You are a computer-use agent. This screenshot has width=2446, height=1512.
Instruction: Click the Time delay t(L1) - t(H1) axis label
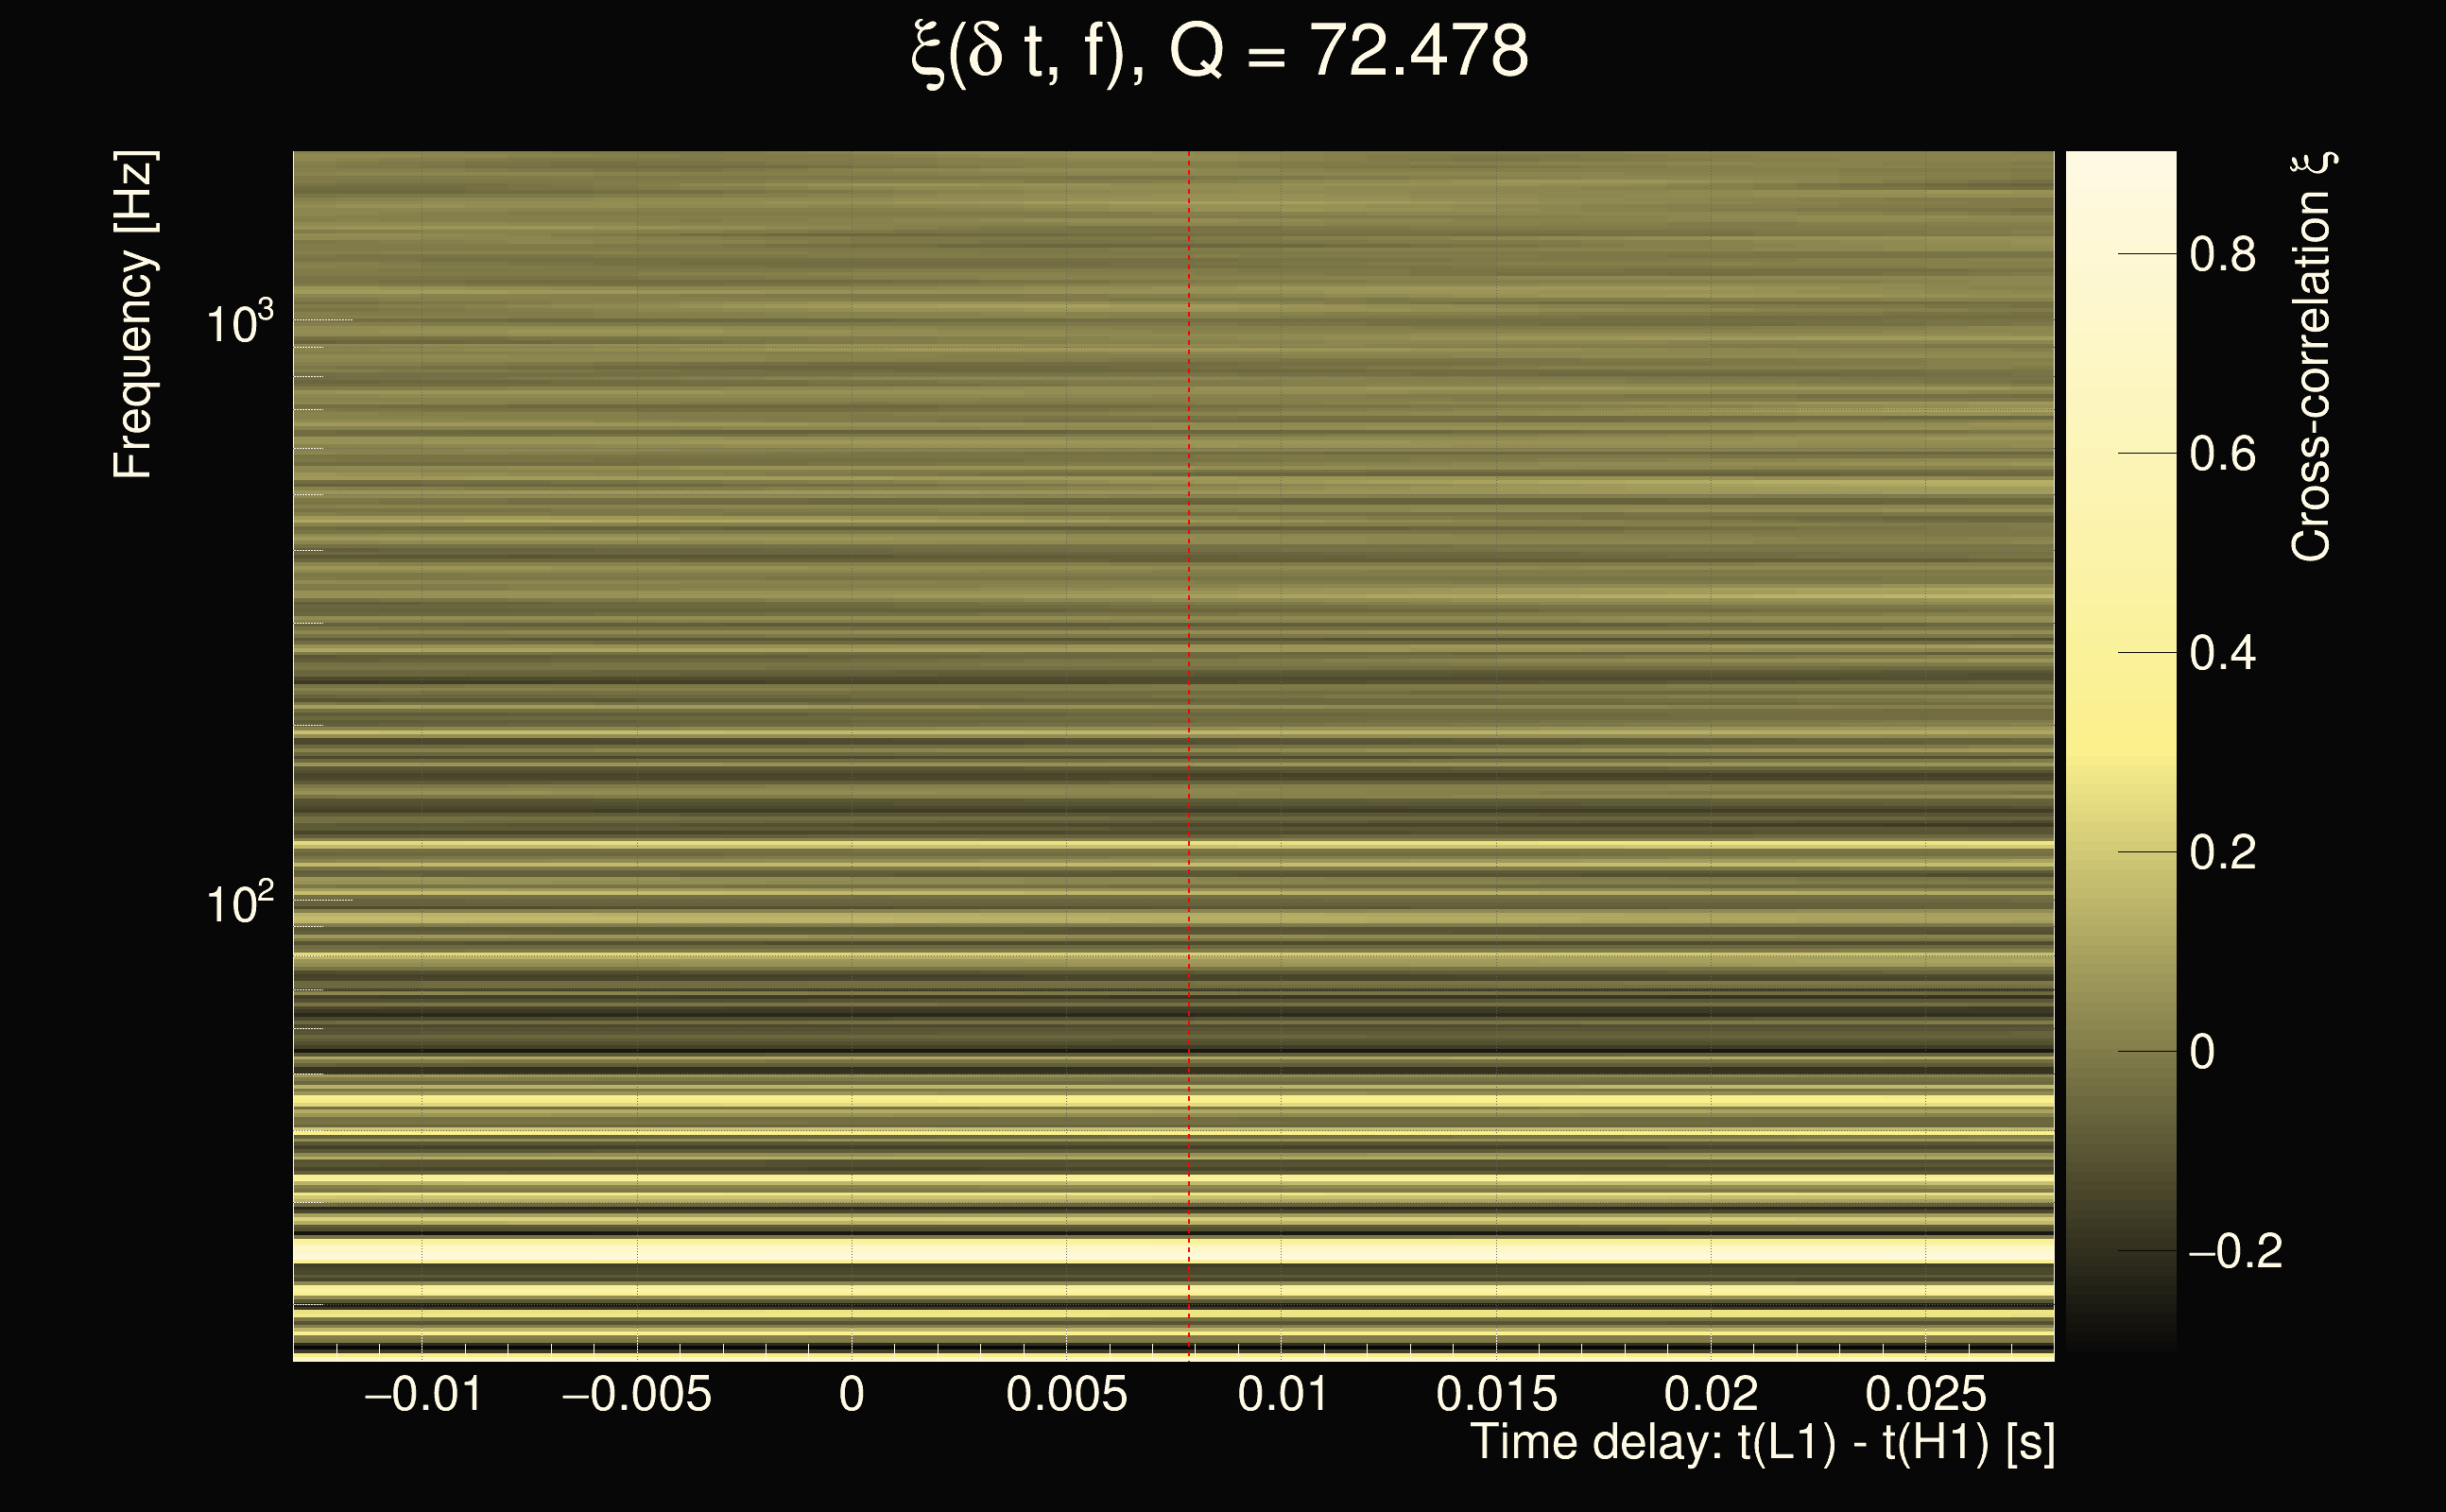[1762, 1442]
